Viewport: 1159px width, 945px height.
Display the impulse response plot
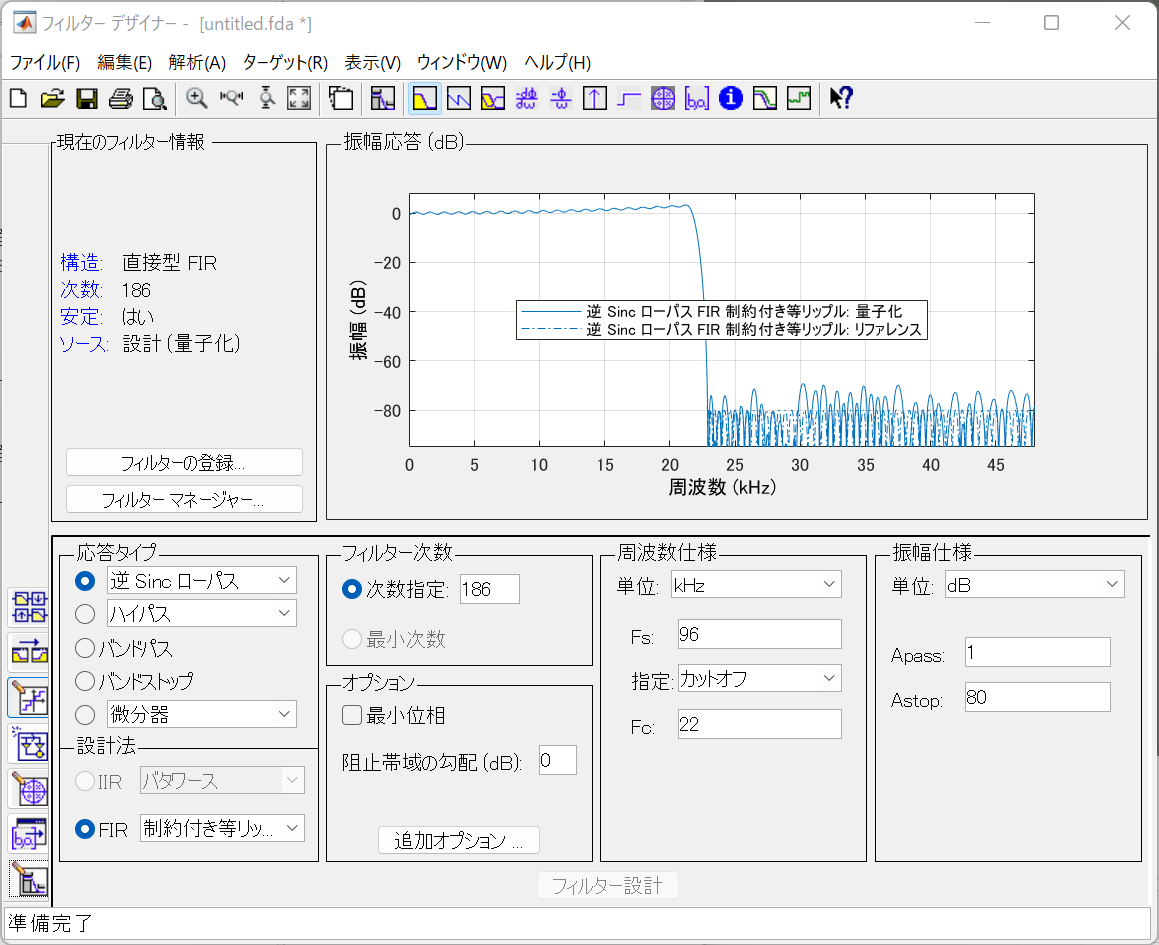click(595, 98)
